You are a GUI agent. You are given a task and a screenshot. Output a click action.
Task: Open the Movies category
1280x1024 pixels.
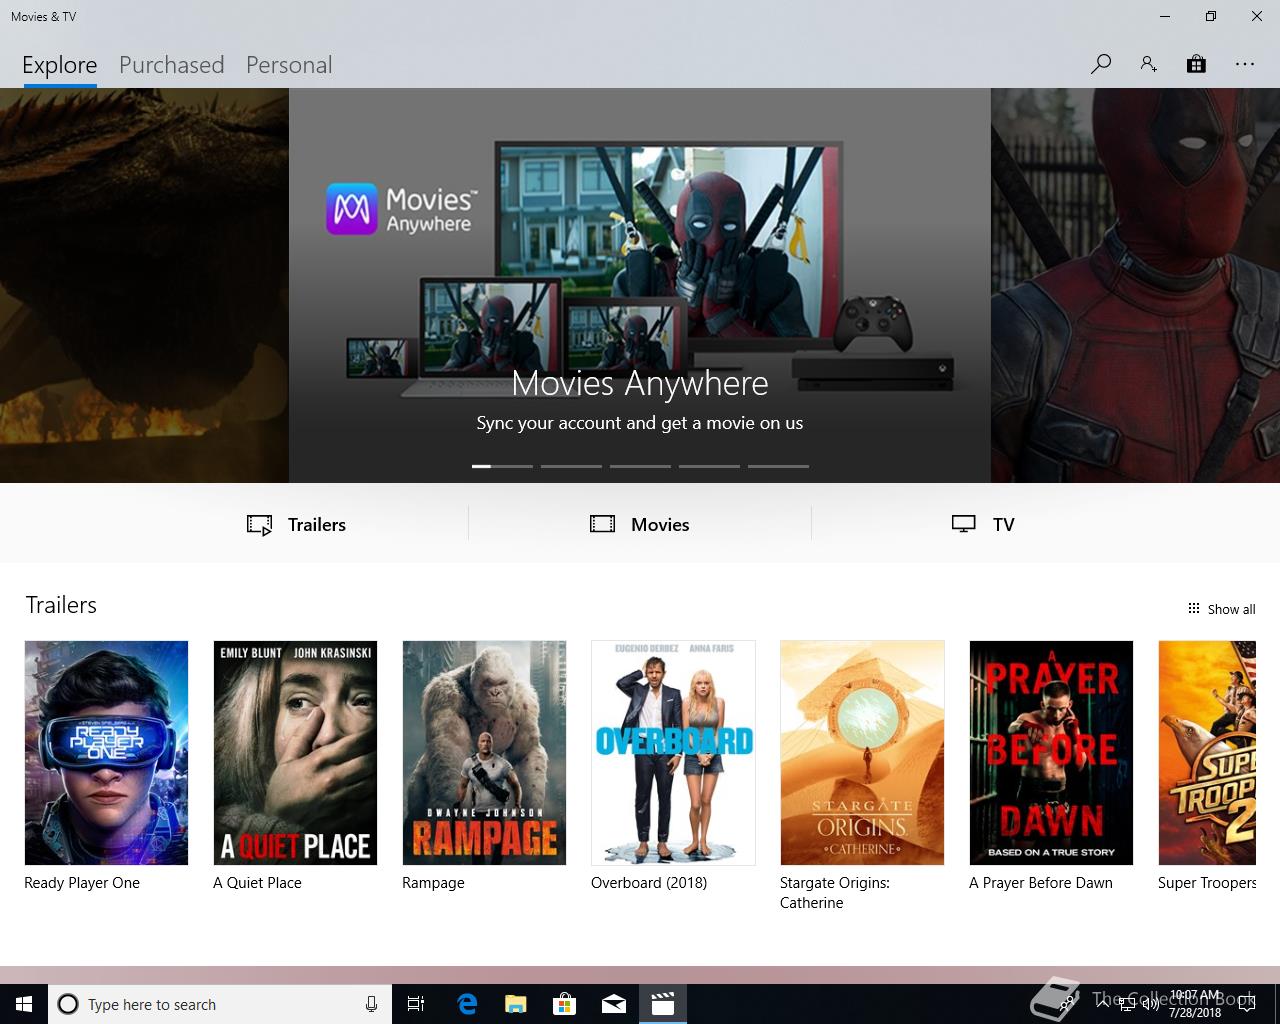point(640,525)
